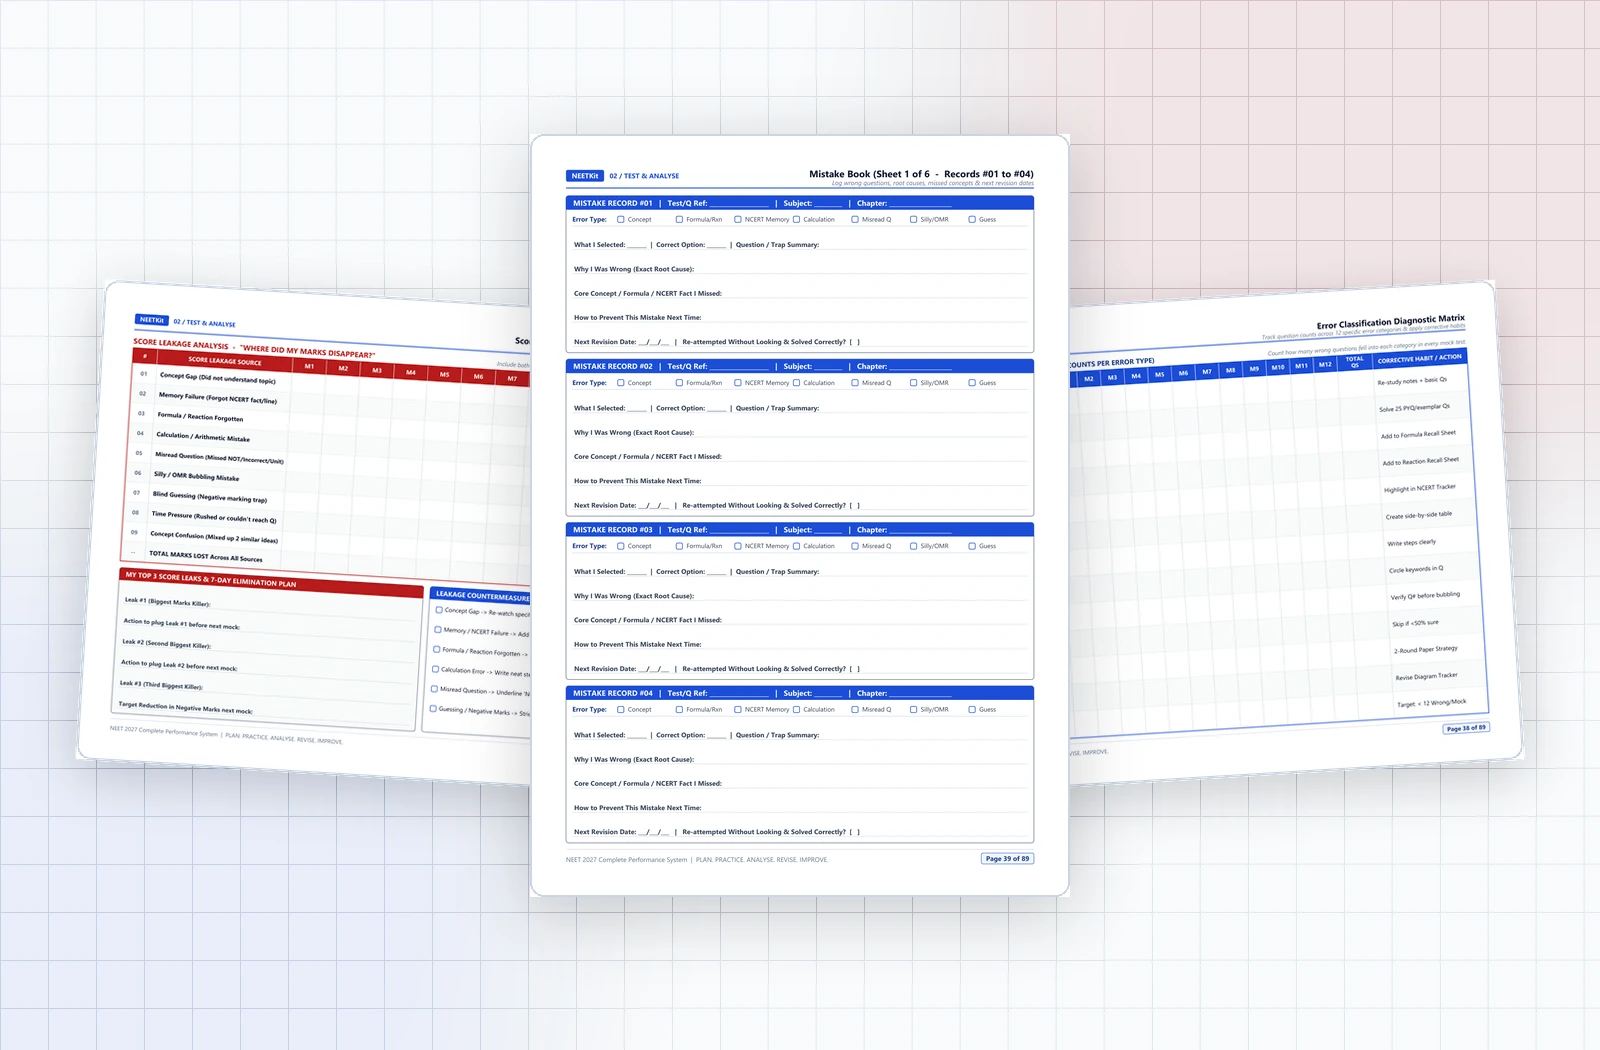This screenshot has height=1050, width=1600.
Task: Click 'Leak #1 (Biggest Marks Killer)' line
Action: (x=270, y=606)
